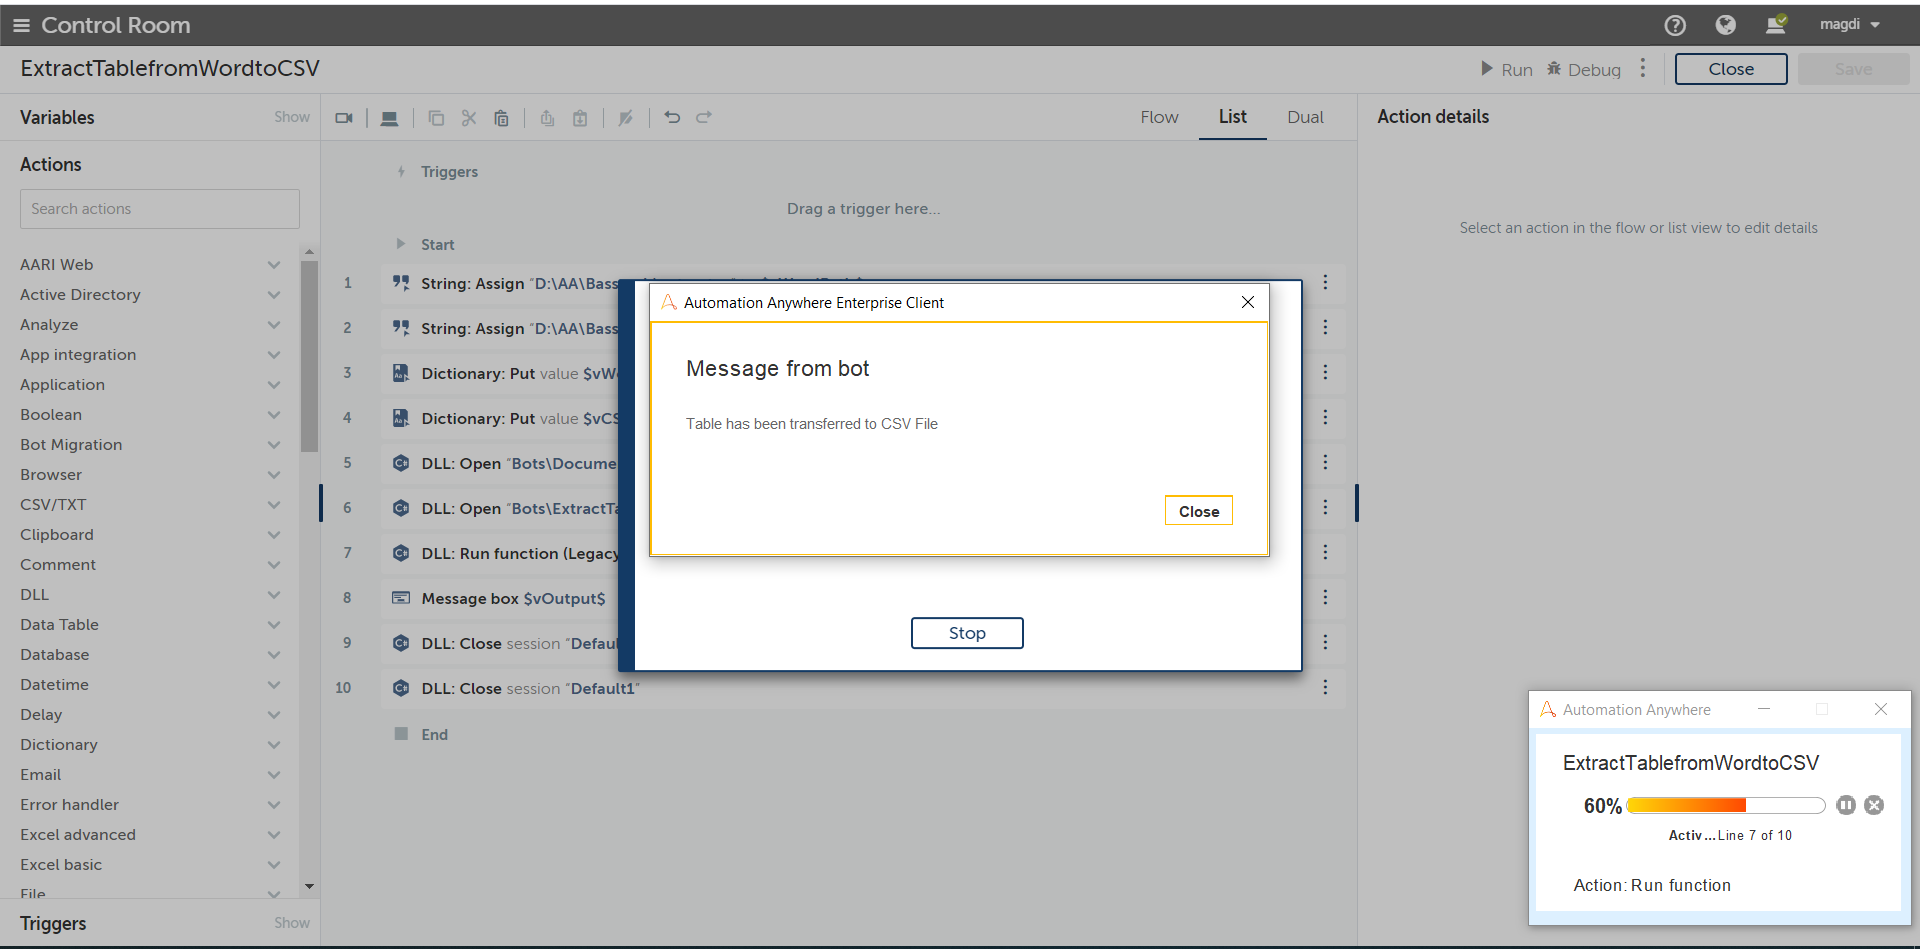The height and width of the screenshot is (949, 1920).
Task: Open the magdi user account dropdown
Action: (x=1850, y=24)
